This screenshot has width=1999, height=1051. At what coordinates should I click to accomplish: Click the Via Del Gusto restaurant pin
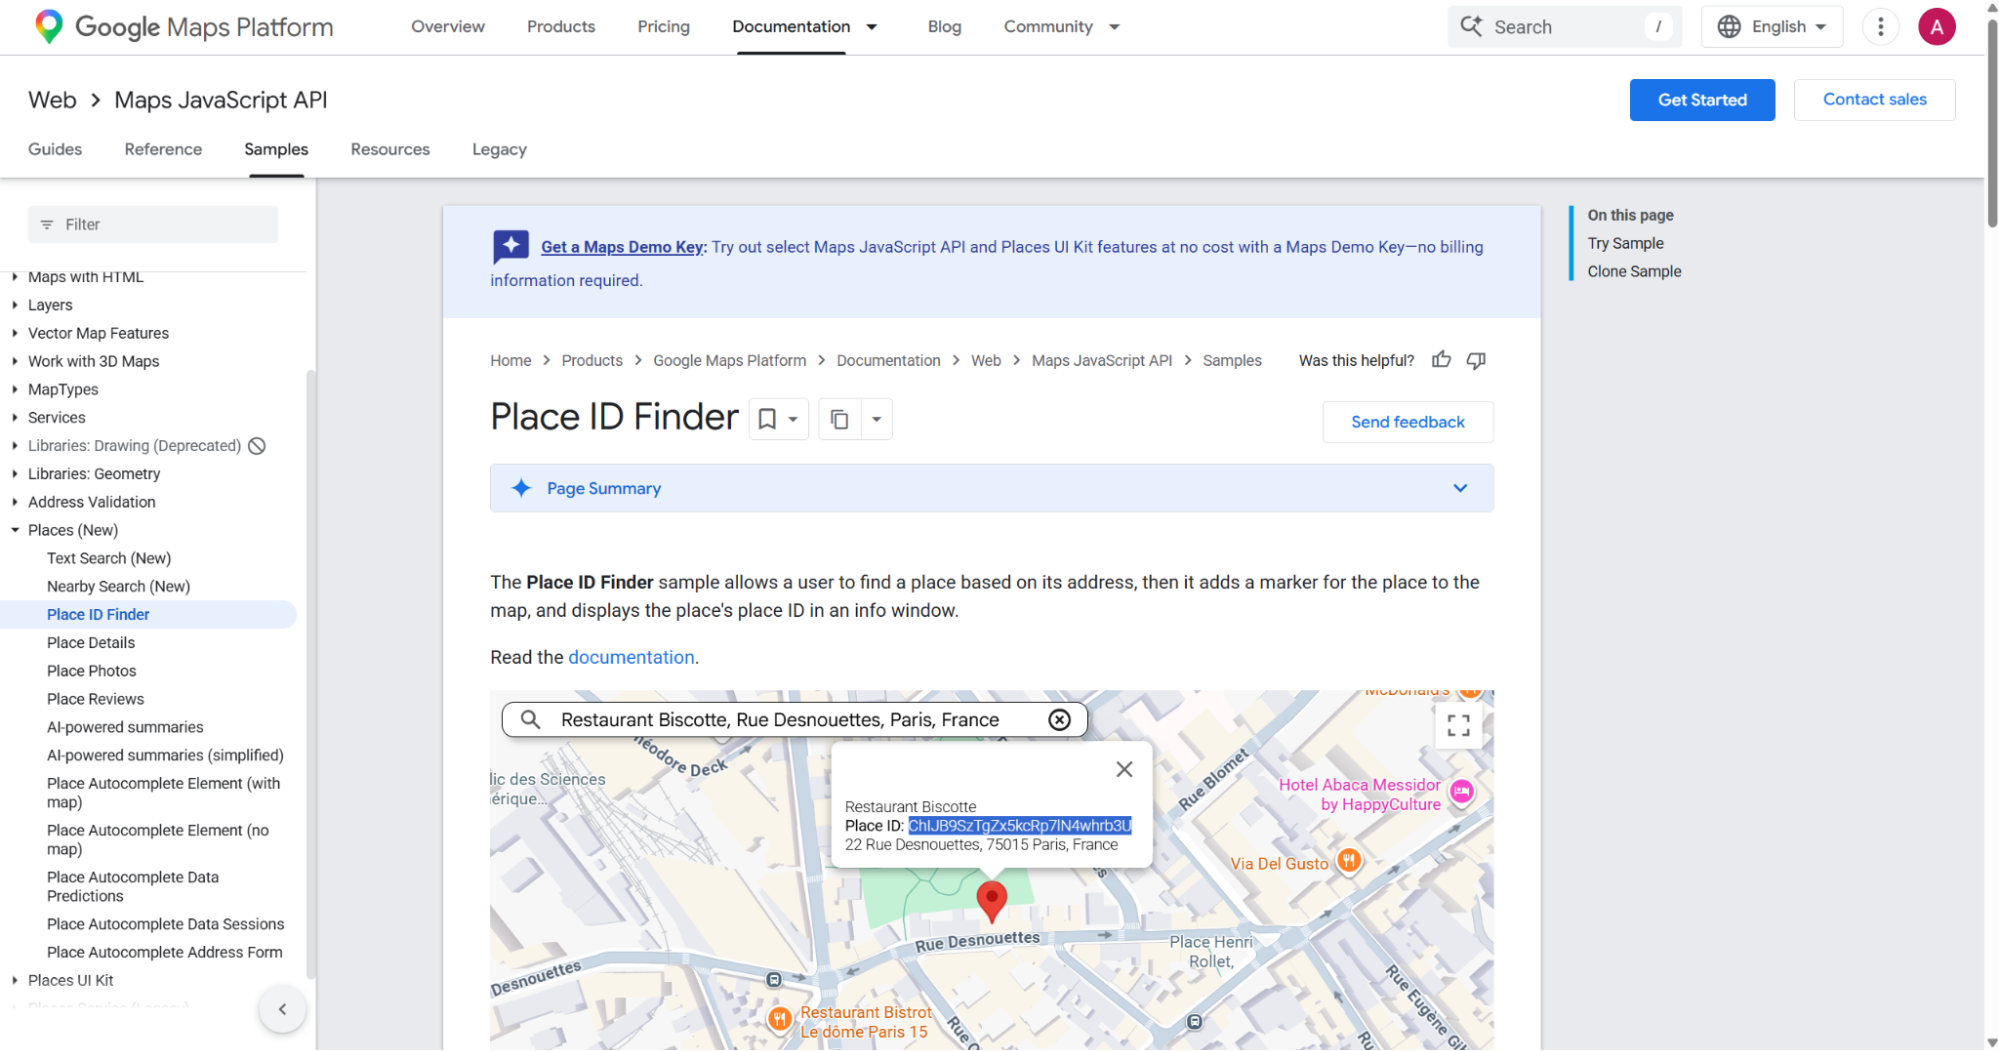pyautogui.click(x=1349, y=860)
